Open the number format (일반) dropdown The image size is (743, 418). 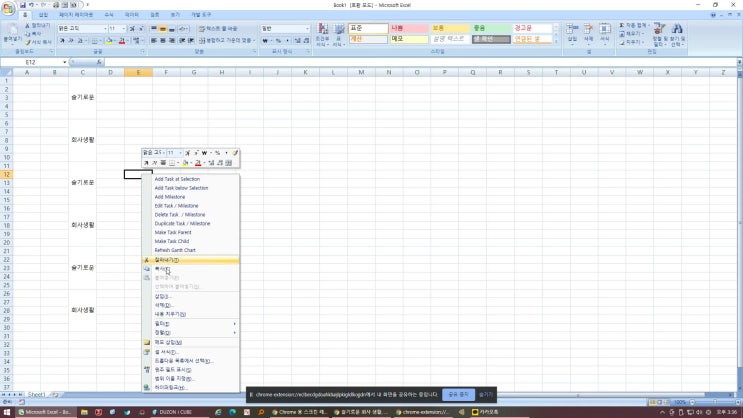click(307, 28)
